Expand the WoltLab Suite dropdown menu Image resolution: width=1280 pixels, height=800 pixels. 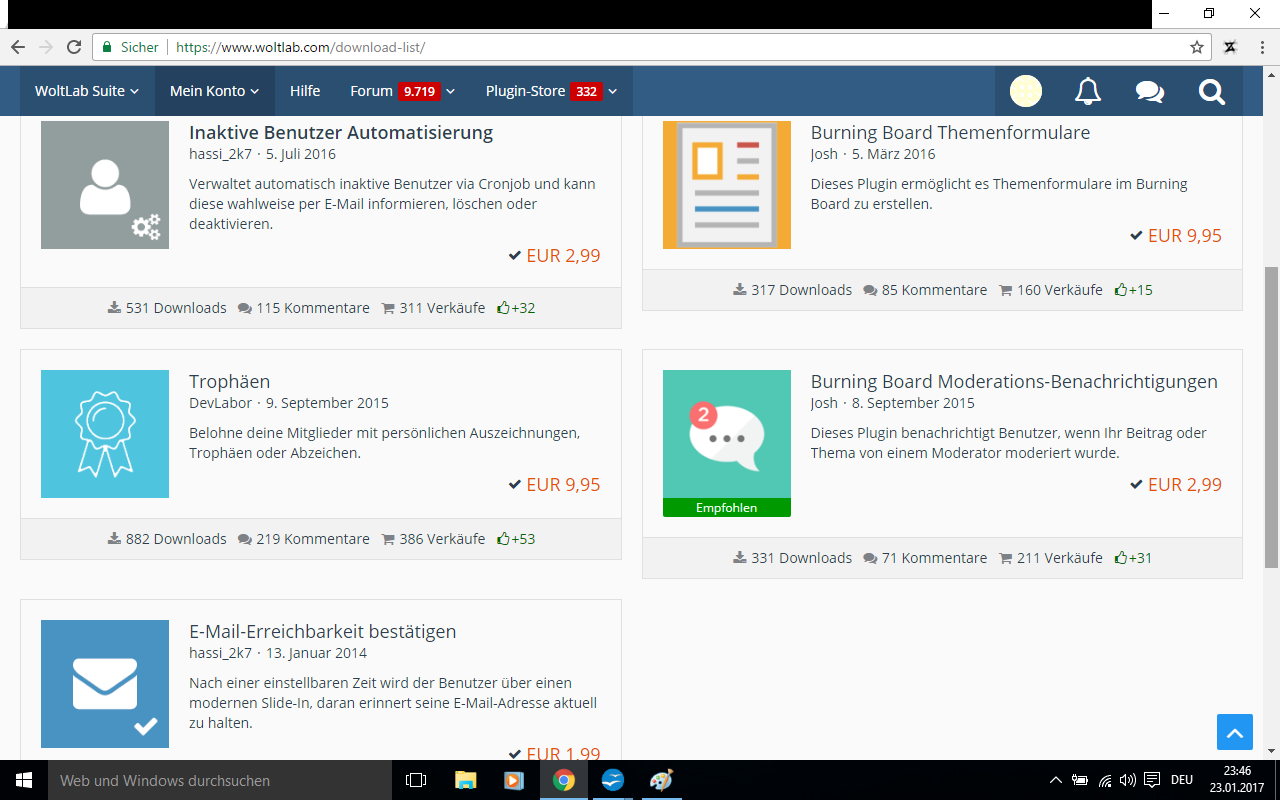(x=87, y=91)
